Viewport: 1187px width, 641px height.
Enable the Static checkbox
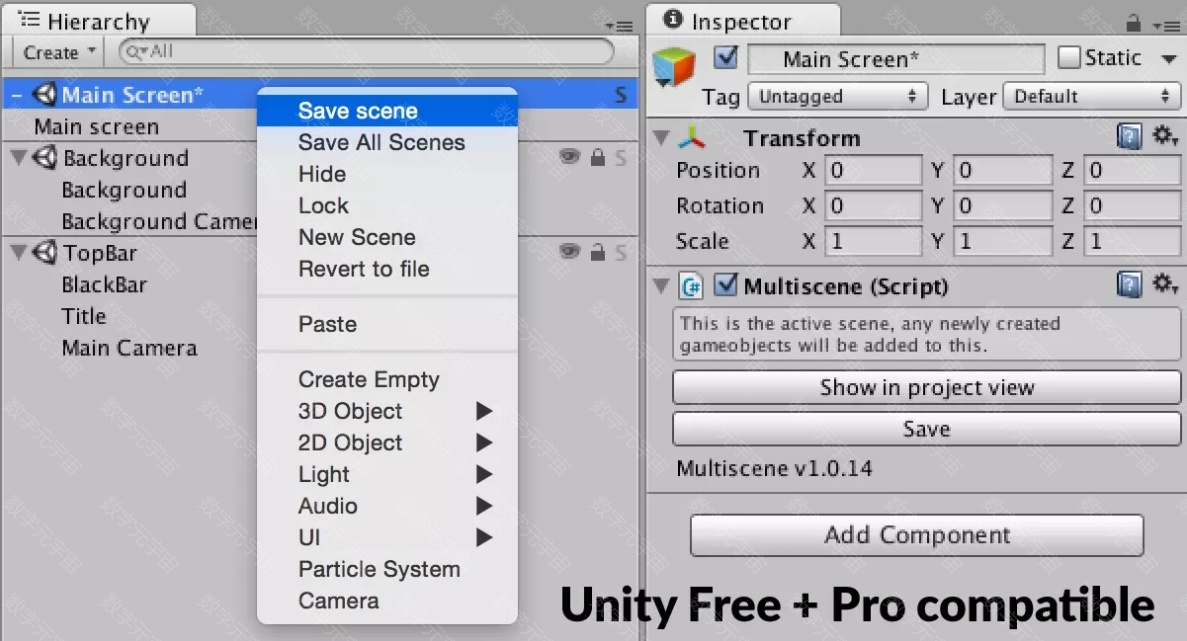(1069, 58)
